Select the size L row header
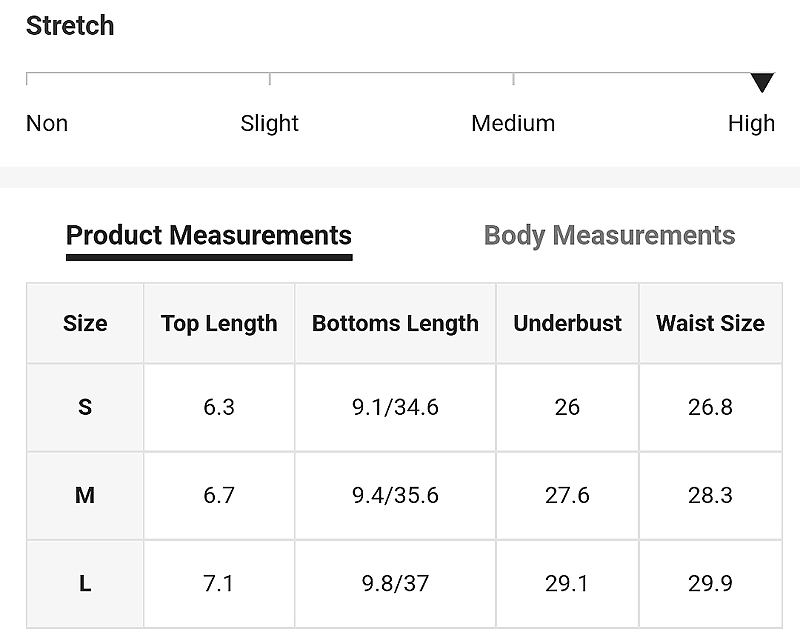800x632 pixels. pos(85,584)
